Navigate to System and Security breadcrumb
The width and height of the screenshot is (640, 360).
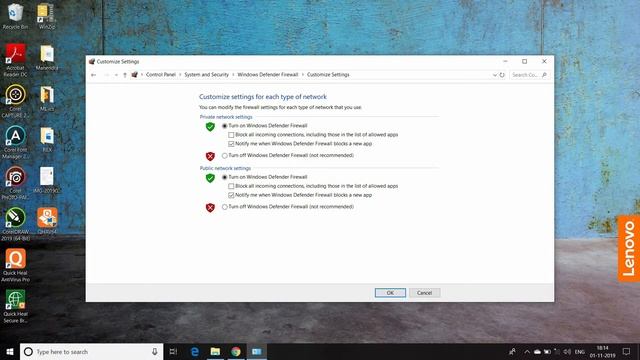pos(207,75)
